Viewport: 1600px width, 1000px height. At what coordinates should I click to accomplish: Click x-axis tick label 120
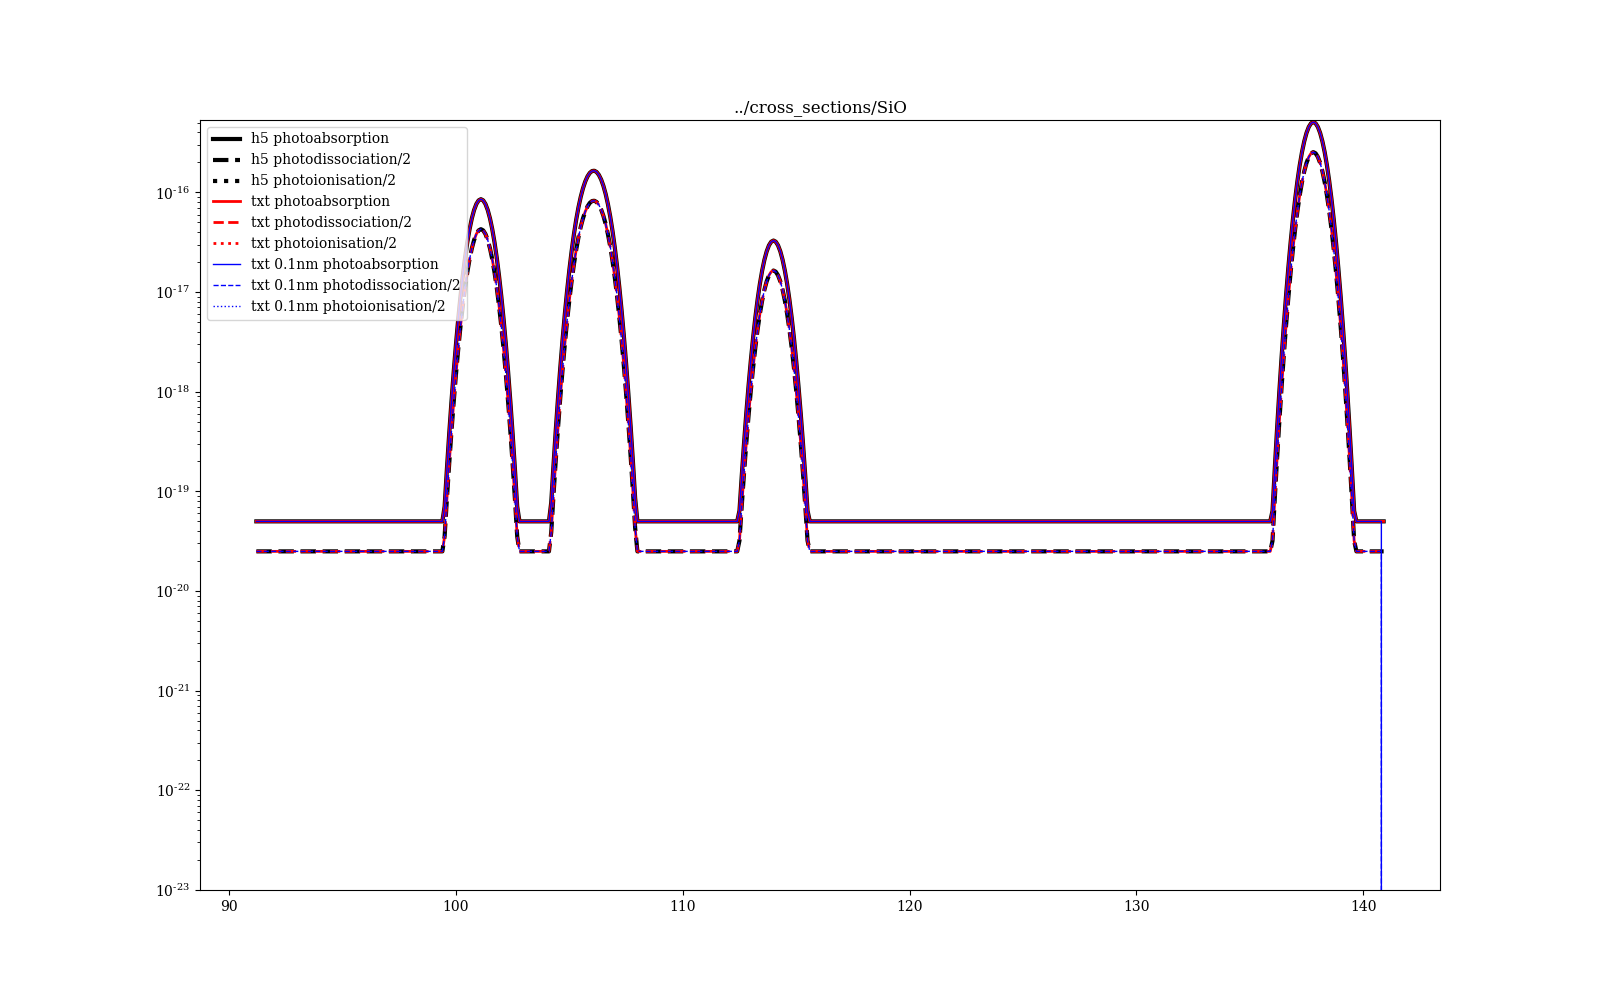[x=910, y=906]
